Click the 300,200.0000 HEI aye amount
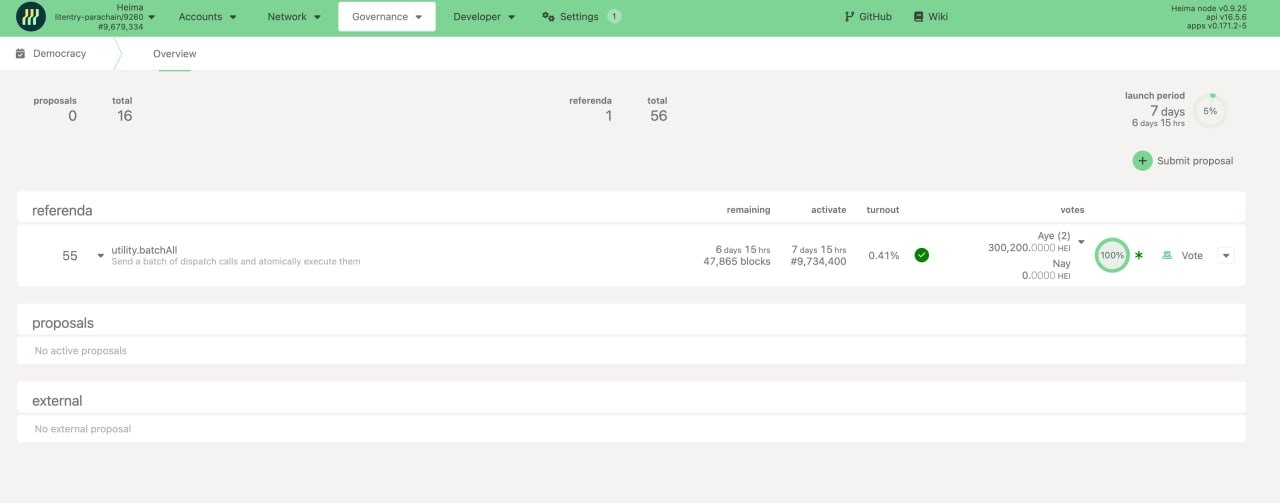The width and height of the screenshot is (1280, 503). click(x=1029, y=248)
